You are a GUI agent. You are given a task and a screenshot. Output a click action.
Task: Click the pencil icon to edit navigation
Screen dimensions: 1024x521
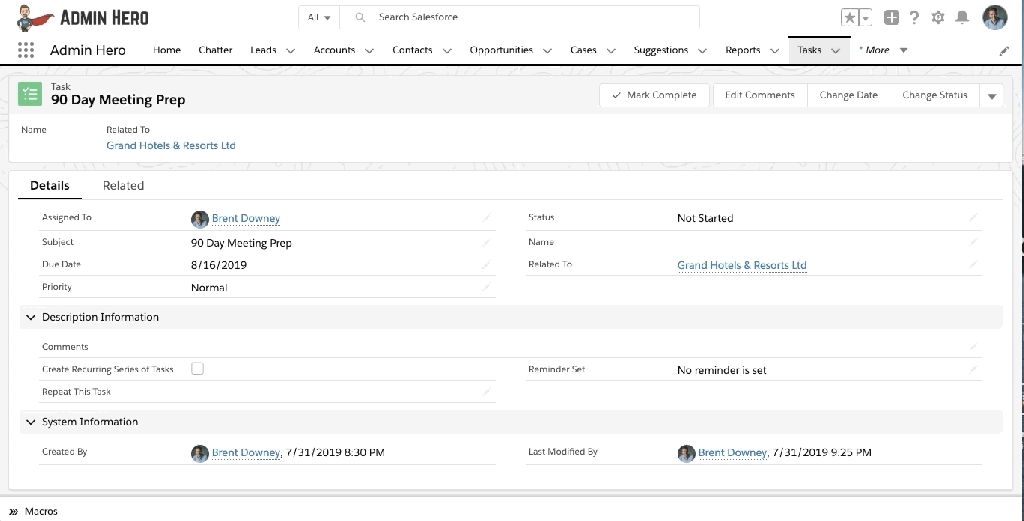[x=1004, y=50]
